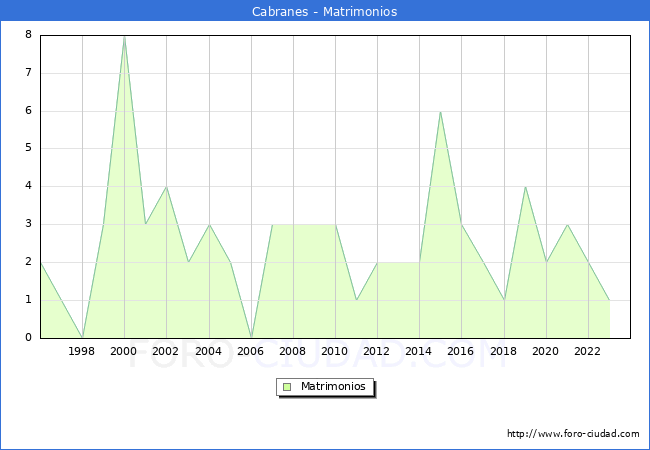Click x-axis label 2018
Screen dimensions: 650x450
coord(504,351)
